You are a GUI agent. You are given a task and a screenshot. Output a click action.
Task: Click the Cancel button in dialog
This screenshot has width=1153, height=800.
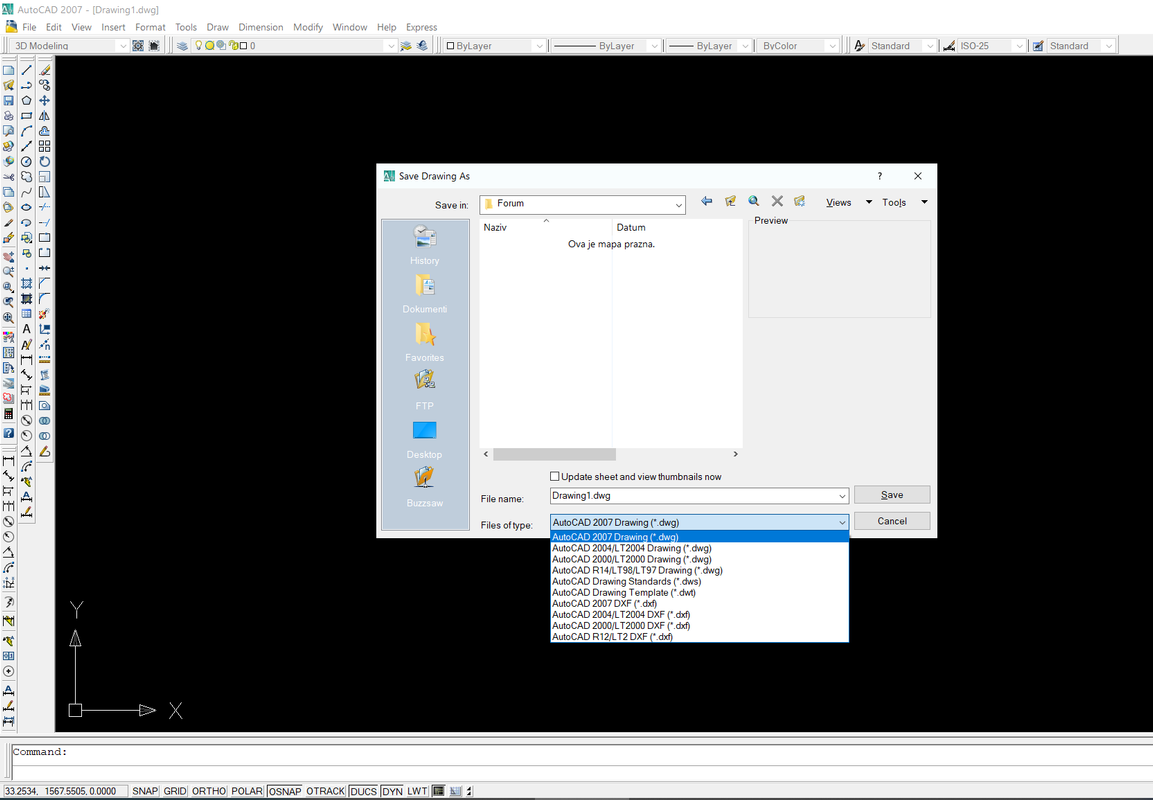click(892, 521)
